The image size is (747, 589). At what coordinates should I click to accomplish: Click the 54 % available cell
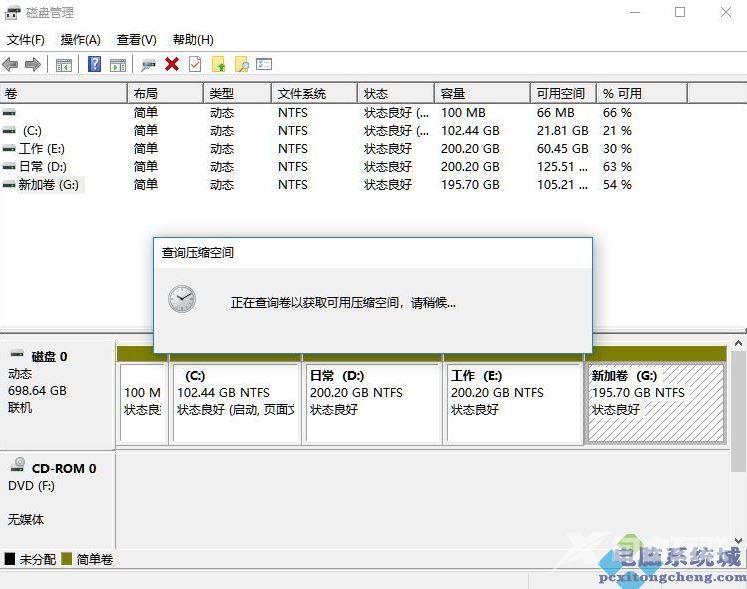[x=617, y=185]
